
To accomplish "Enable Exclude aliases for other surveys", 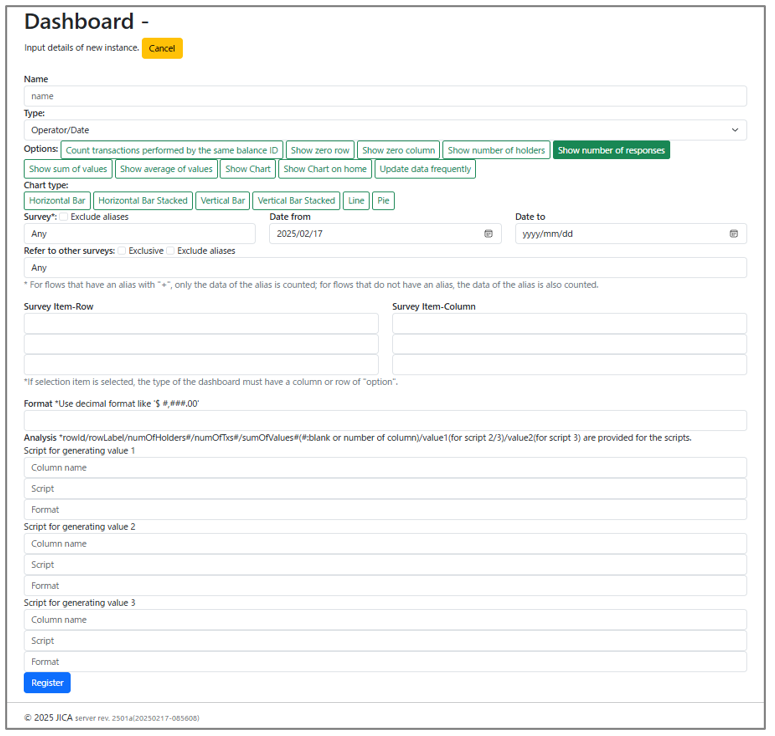I will pos(171,251).
